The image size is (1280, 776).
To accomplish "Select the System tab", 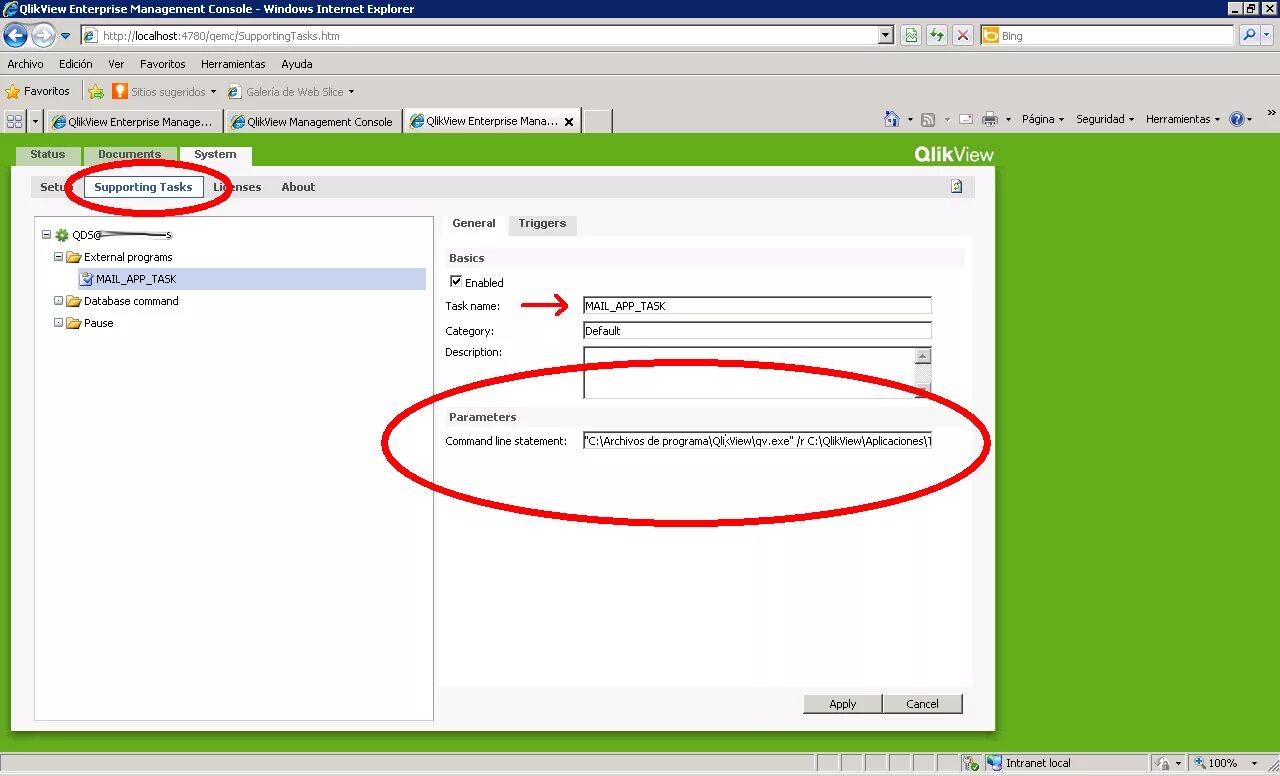I will point(215,155).
